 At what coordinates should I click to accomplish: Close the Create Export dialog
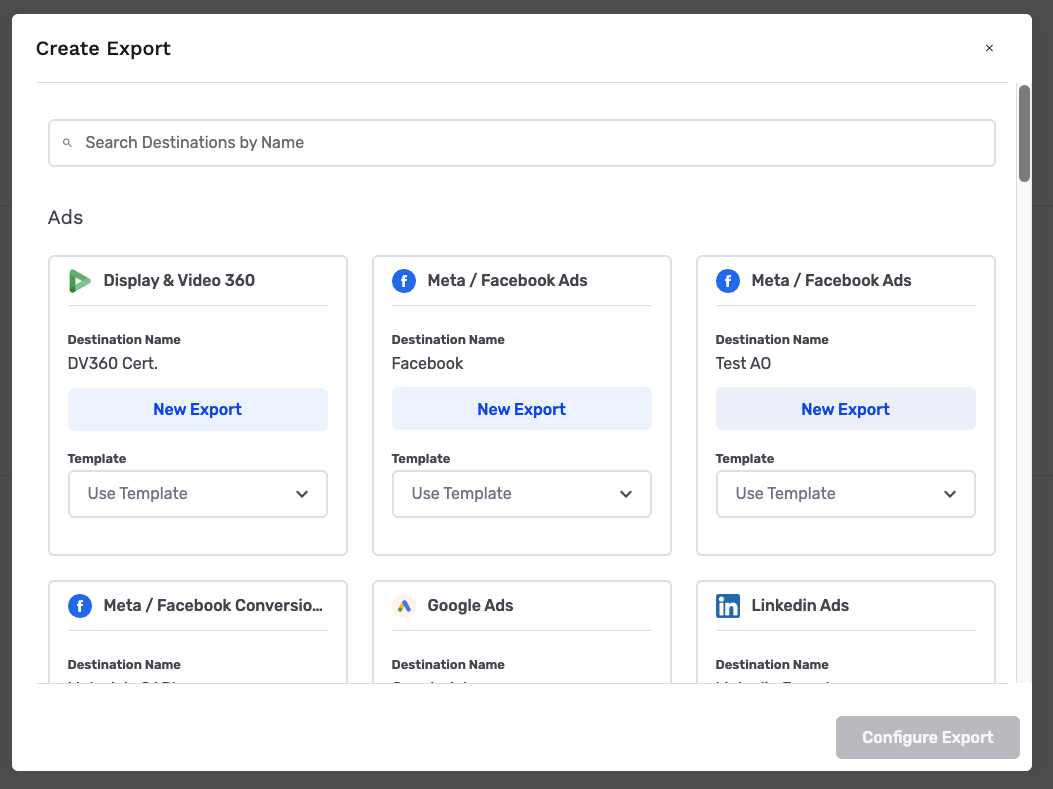989,48
